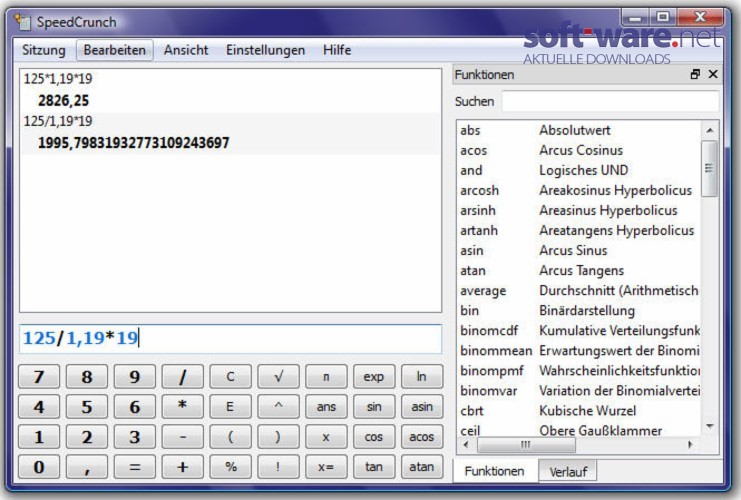Screen dimensions: 741x500
Task: Click the ln function key
Action: tap(422, 377)
